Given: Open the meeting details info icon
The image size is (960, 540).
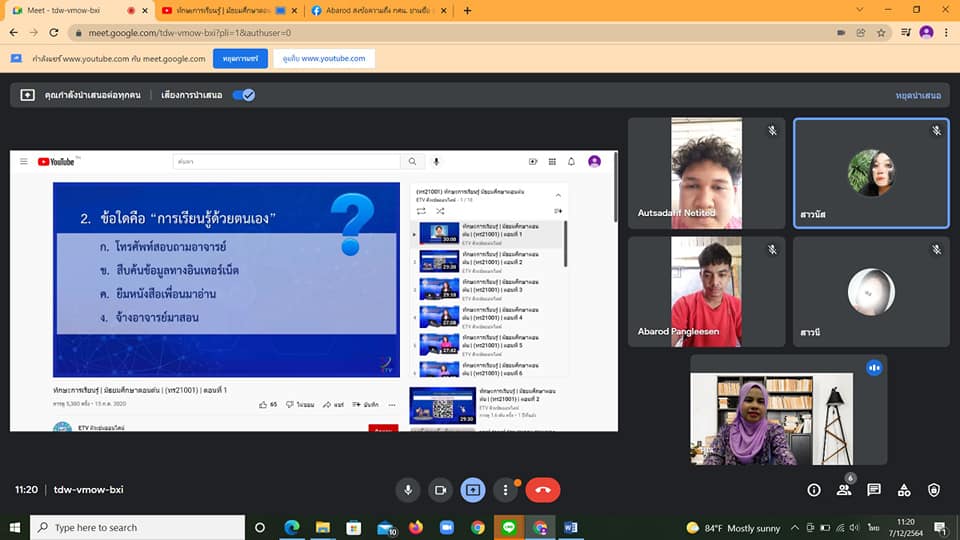Looking at the screenshot, I should pyautogui.click(x=814, y=490).
